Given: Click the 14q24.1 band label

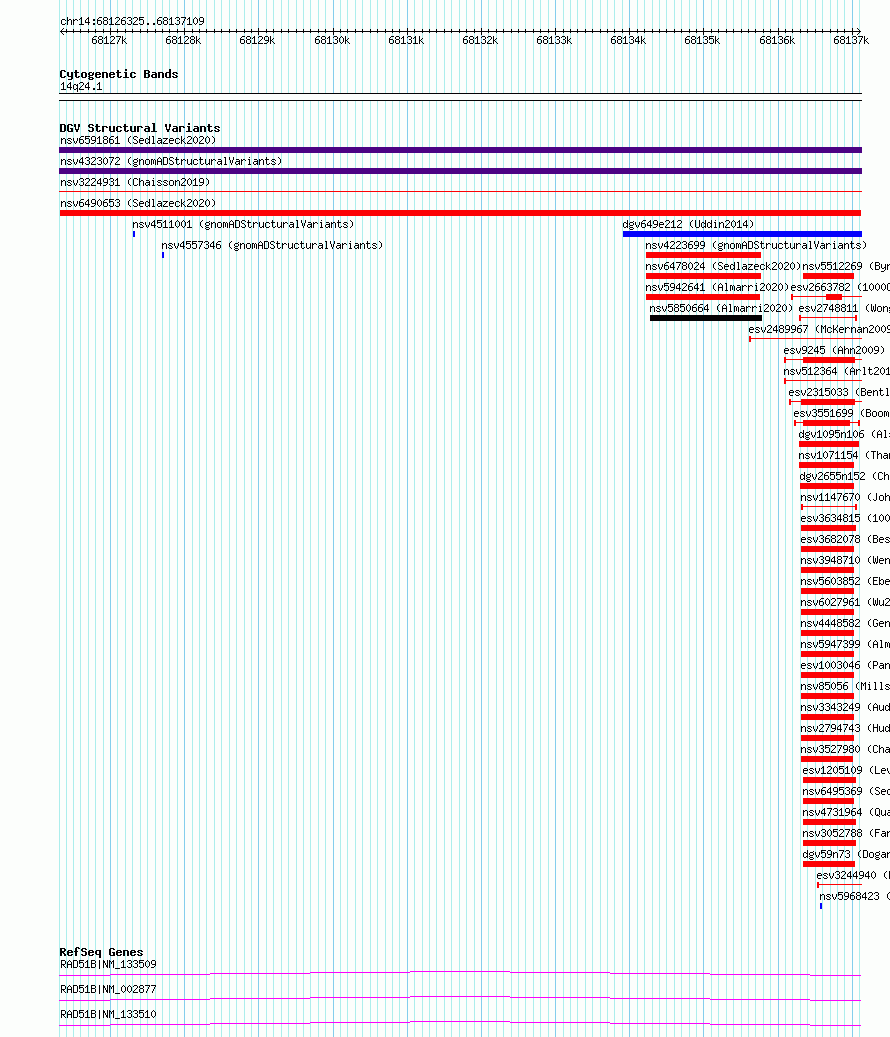Looking at the screenshot, I should point(81,87).
